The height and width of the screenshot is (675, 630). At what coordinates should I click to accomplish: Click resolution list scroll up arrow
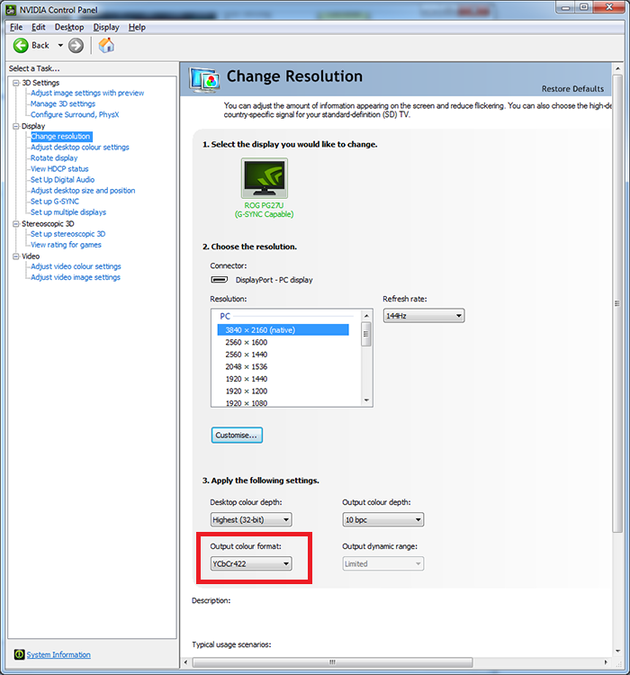pos(366,316)
